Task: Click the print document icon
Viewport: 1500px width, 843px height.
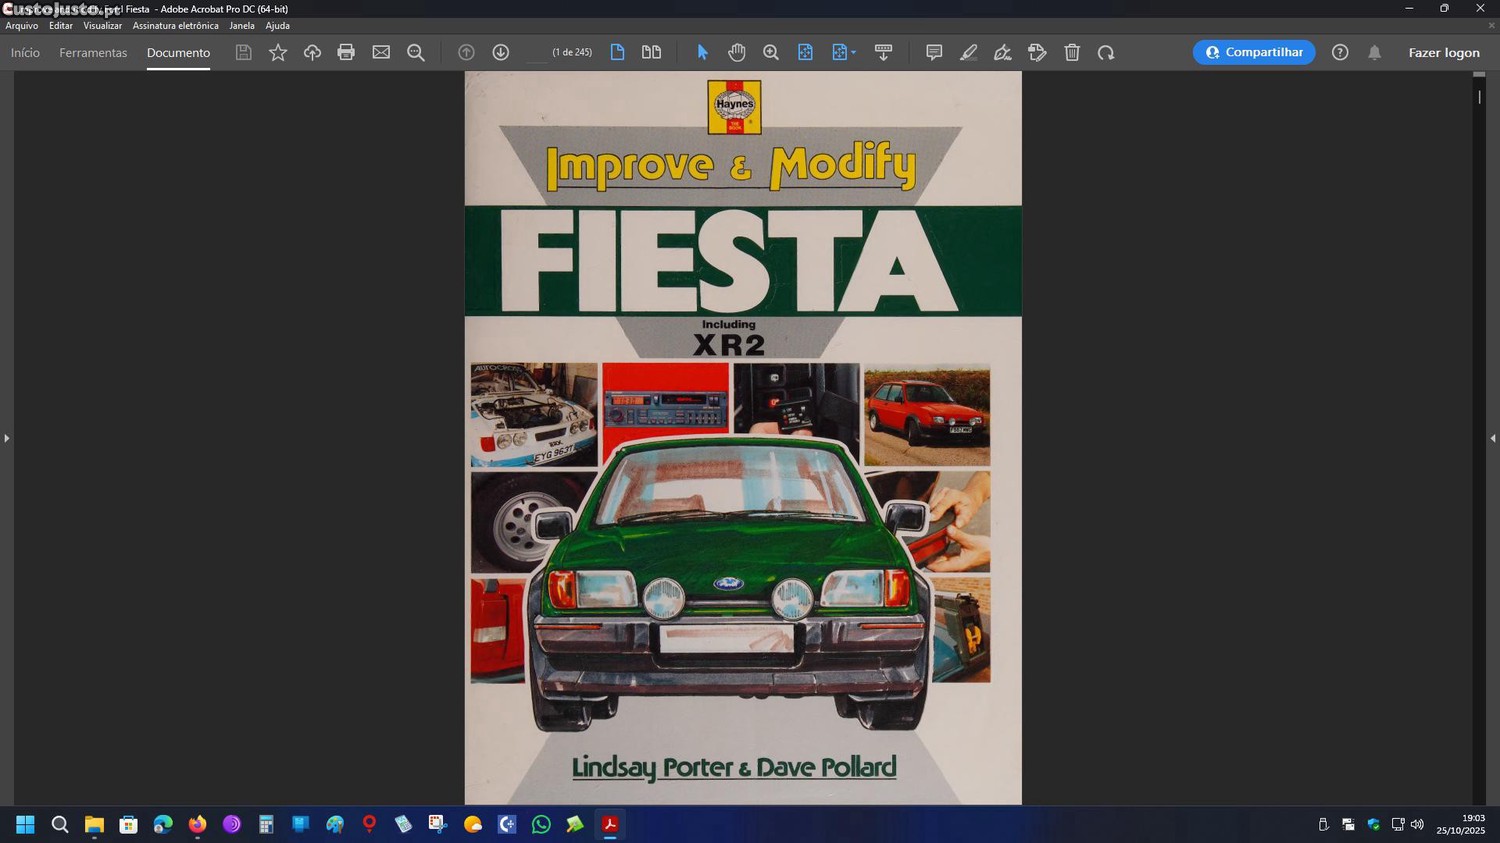Action: pyautogui.click(x=346, y=52)
